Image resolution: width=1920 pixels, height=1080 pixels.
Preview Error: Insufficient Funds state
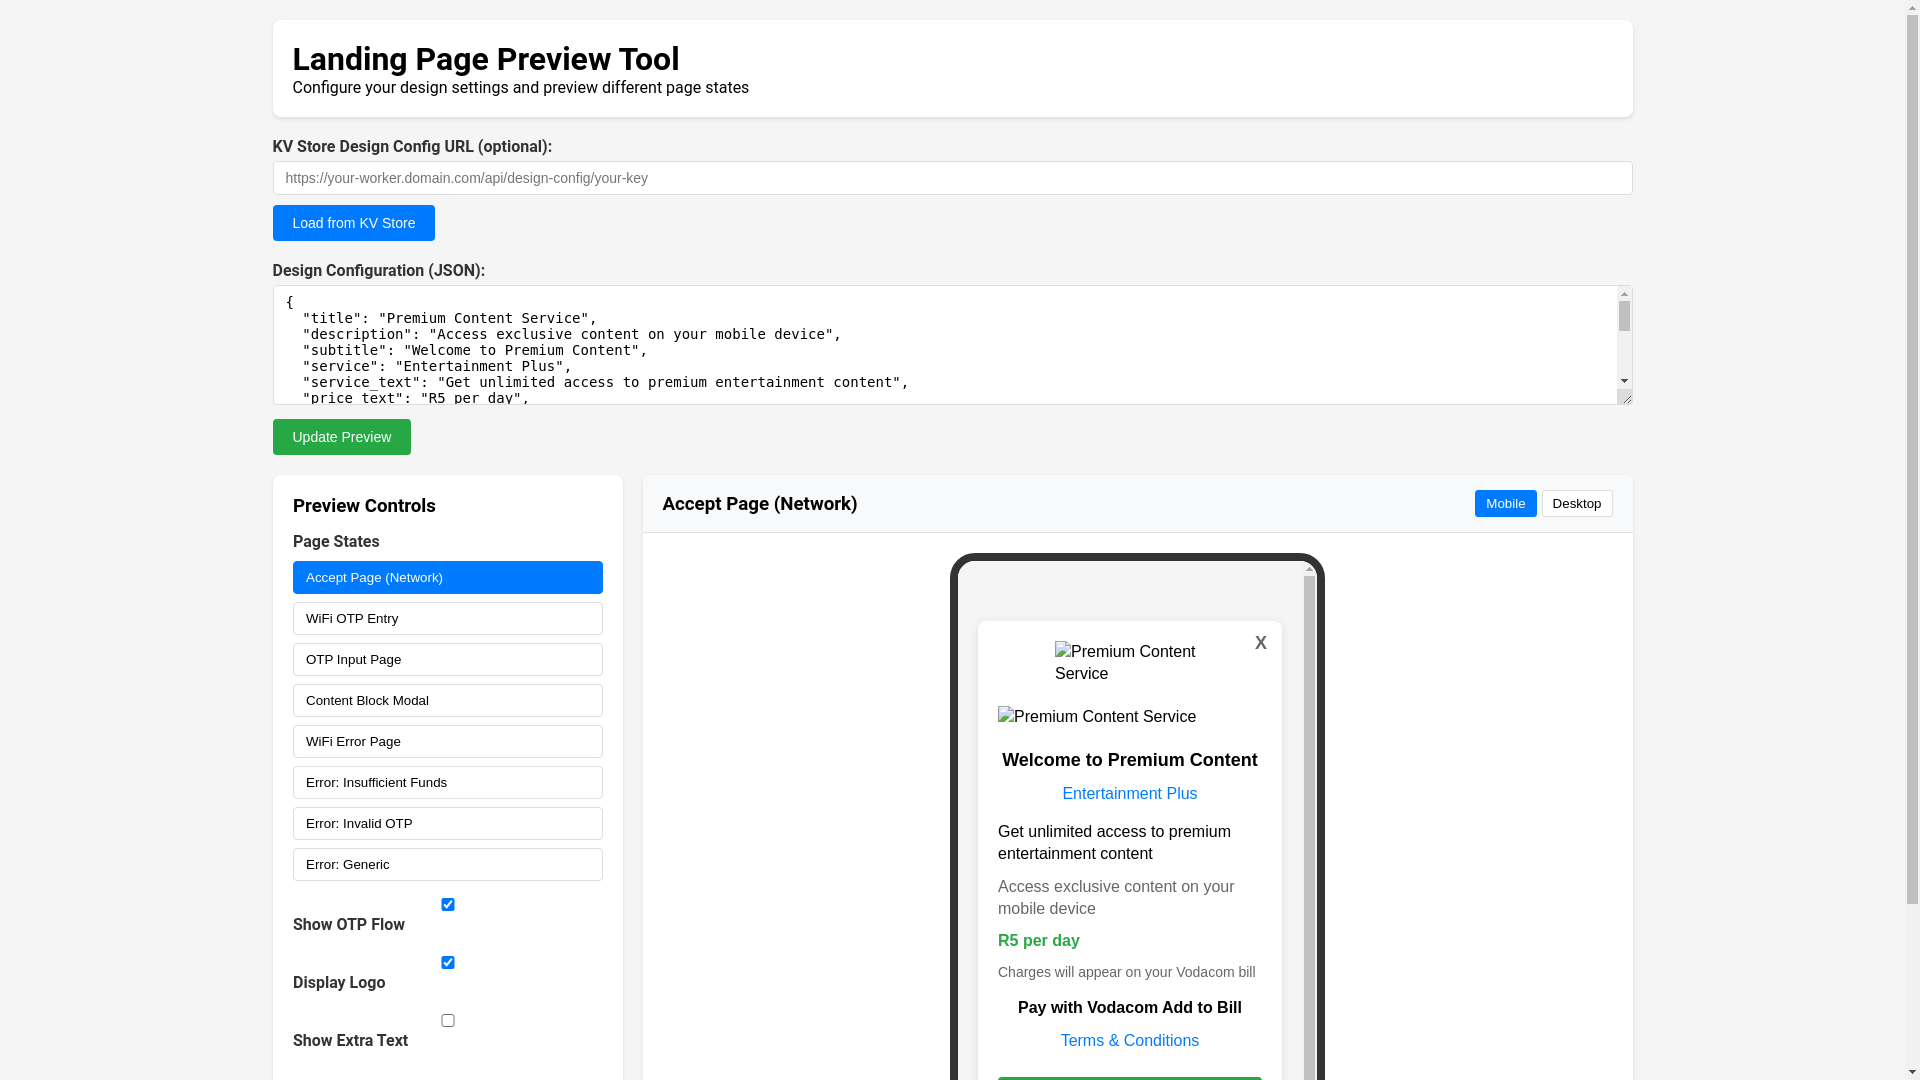tap(448, 783)
